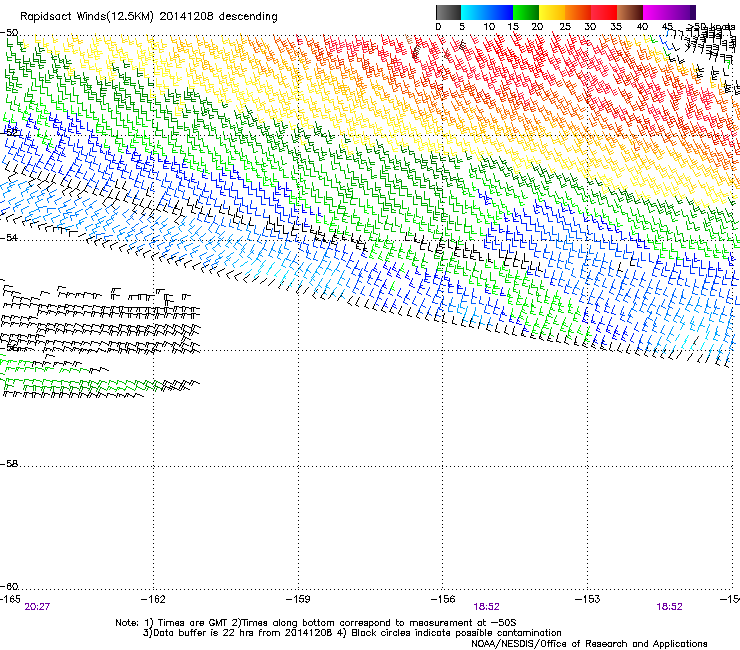Click the longitude label '-153'
The width and height of the screenshot is (740, 650).
tap(587, 599)
